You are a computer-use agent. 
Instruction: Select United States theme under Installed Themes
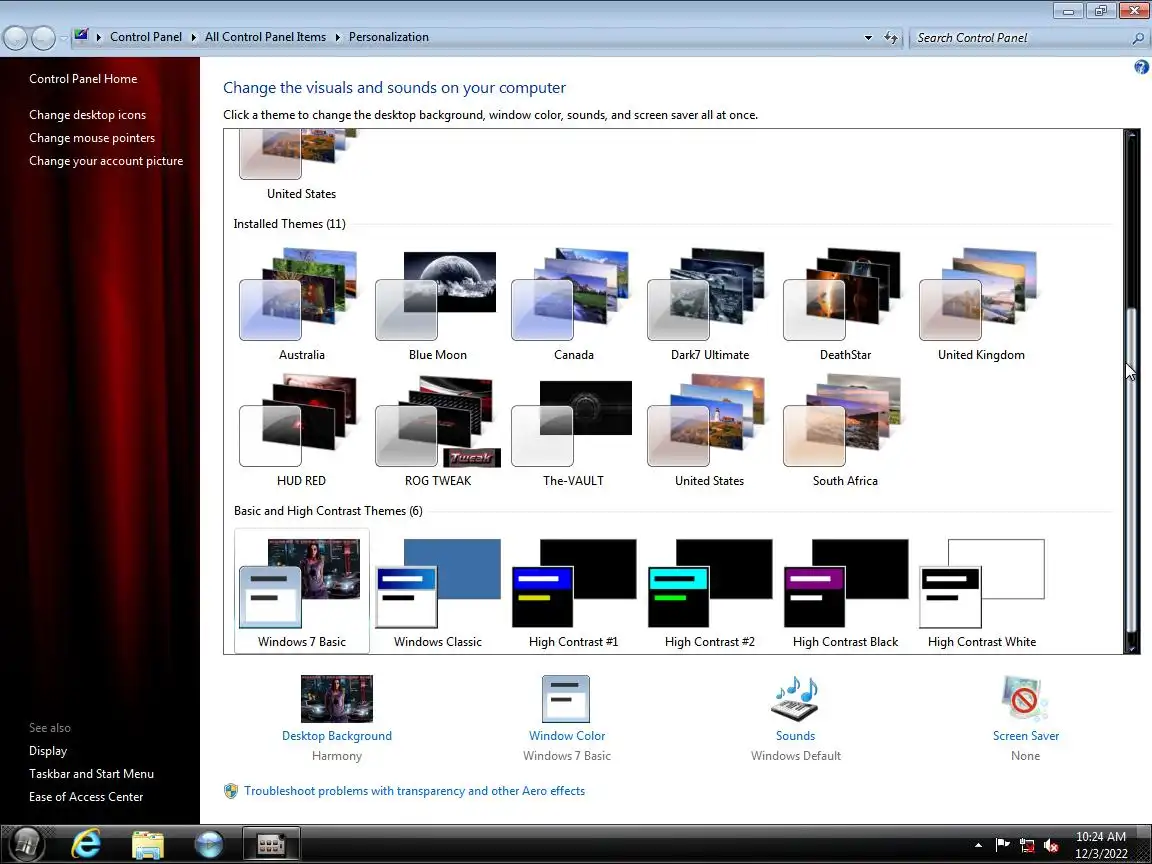click(709, 431)
